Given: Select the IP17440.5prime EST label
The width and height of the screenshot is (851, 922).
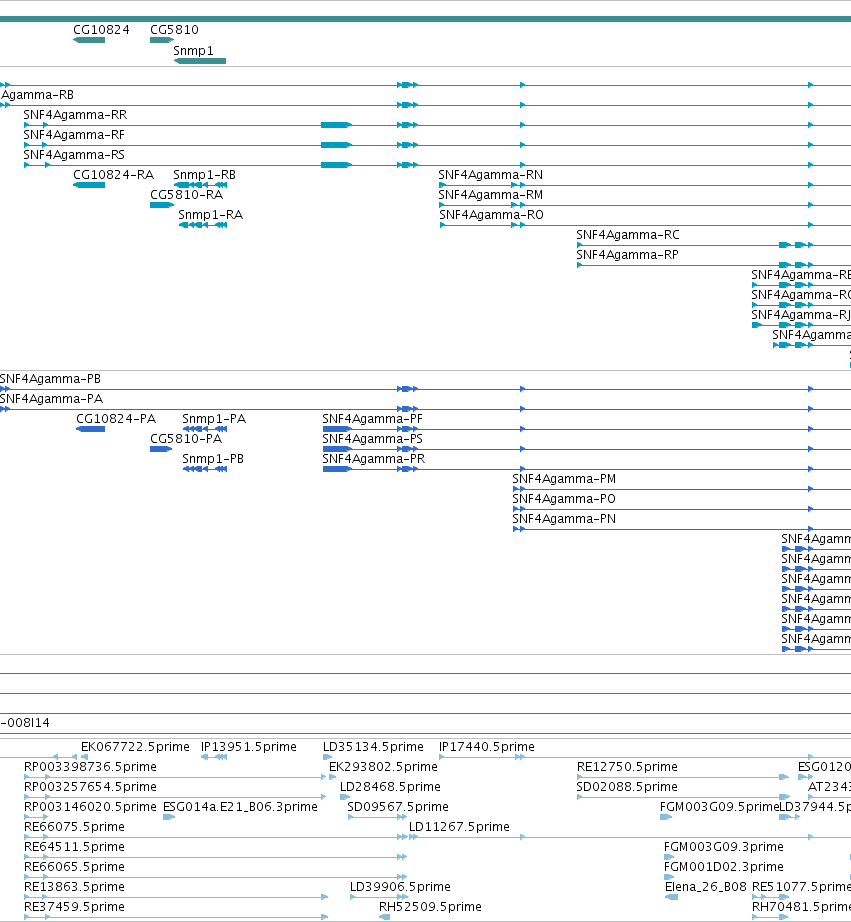Looking at the screenshot, I should point(487,747).
